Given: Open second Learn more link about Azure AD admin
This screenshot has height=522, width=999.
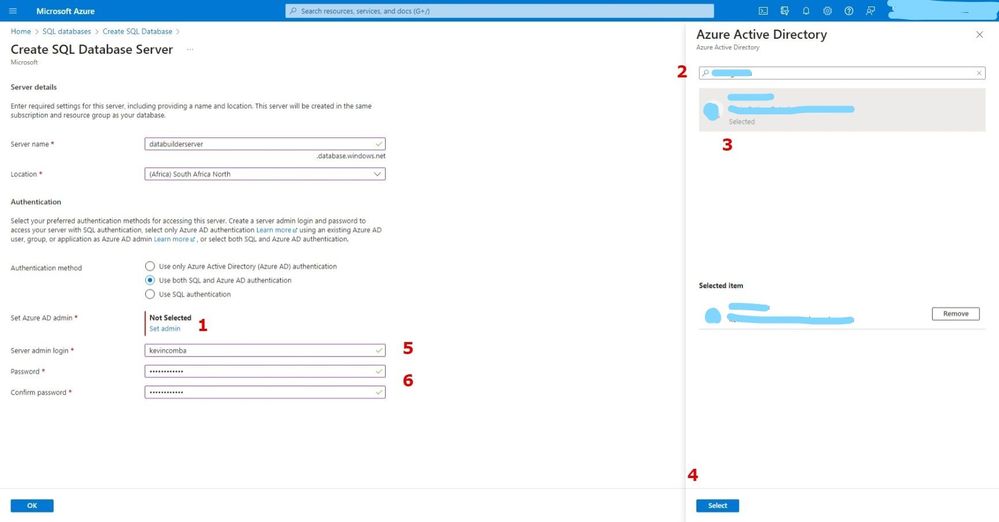Looking at the screenshot, I should 174,239.
